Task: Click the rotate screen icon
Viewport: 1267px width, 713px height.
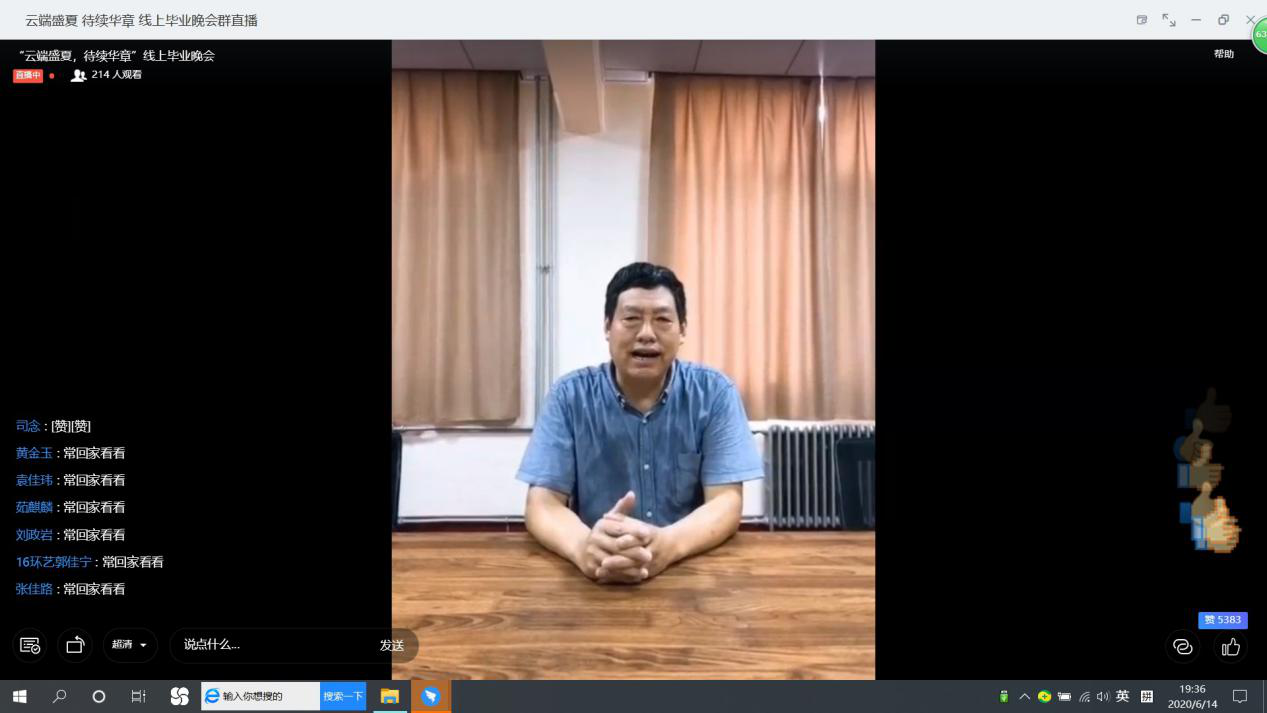Action: pyautogui.click(x=75, y=645)
